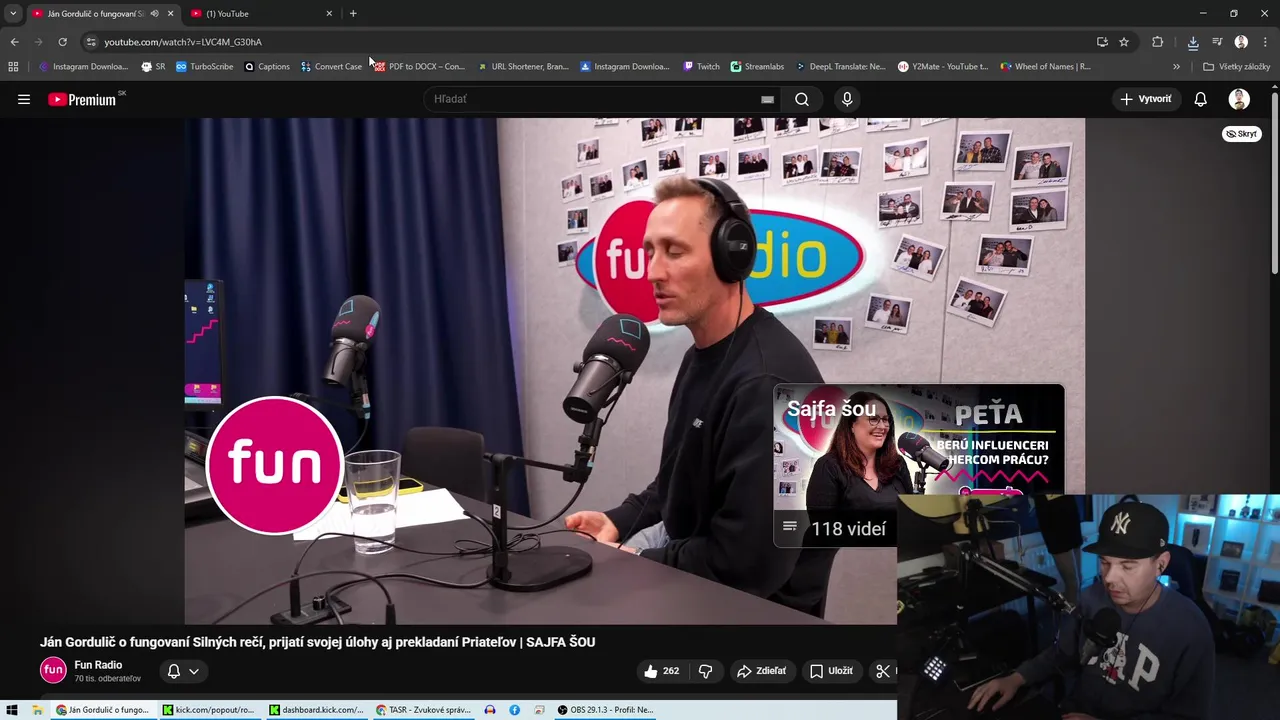Image resolution: width=1280 pixels, height=720 pixels.
Task: Open the clip scissors button
Action: click(x=882, y=671)
